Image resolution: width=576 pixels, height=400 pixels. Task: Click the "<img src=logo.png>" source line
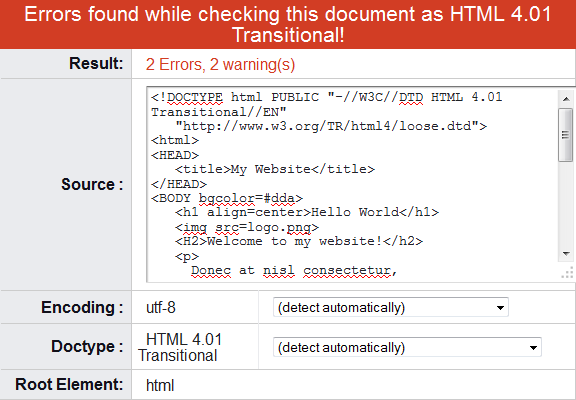[x=247, y=227]
